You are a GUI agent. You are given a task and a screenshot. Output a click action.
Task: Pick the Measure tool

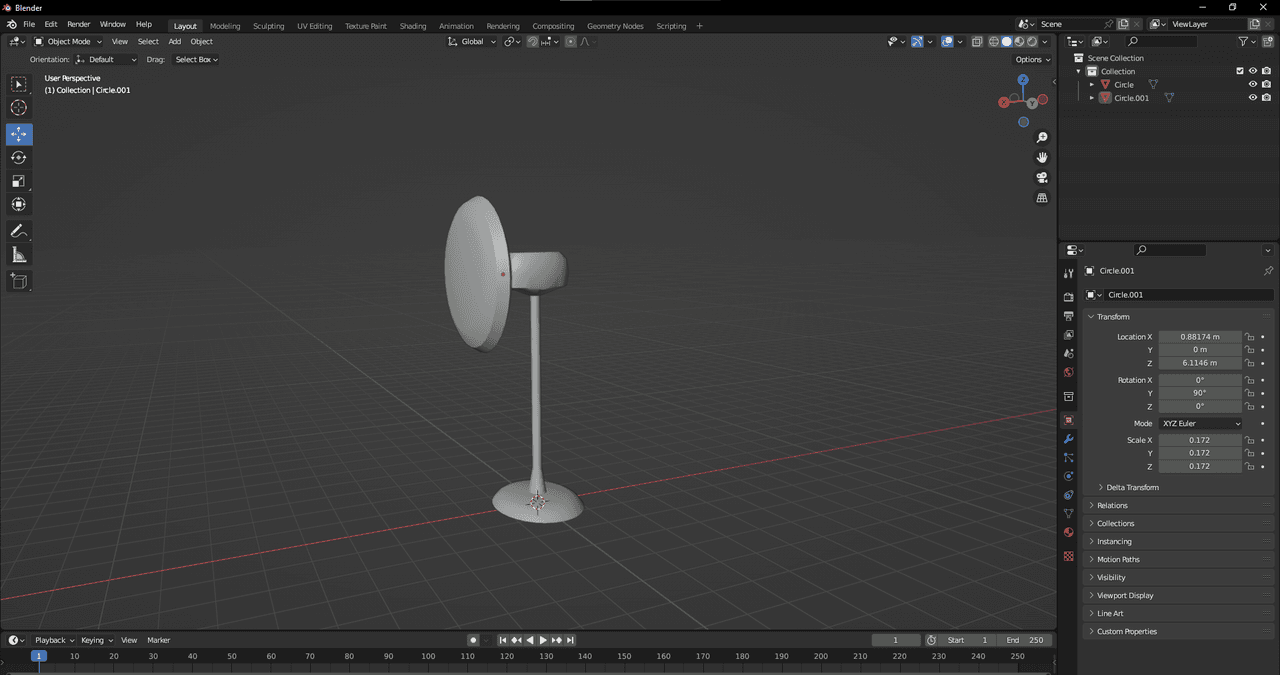click(19, 255)
